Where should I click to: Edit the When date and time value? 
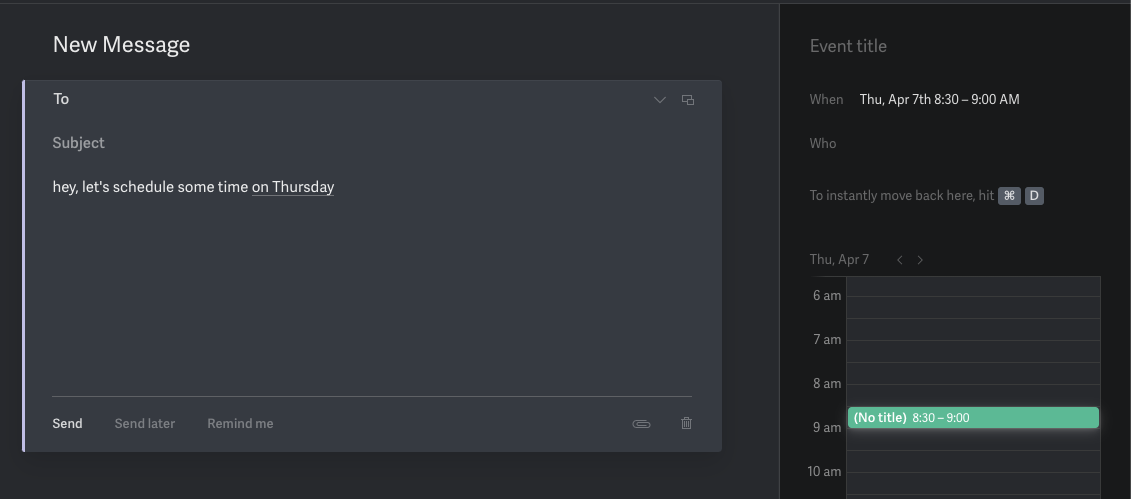point(939,99)
